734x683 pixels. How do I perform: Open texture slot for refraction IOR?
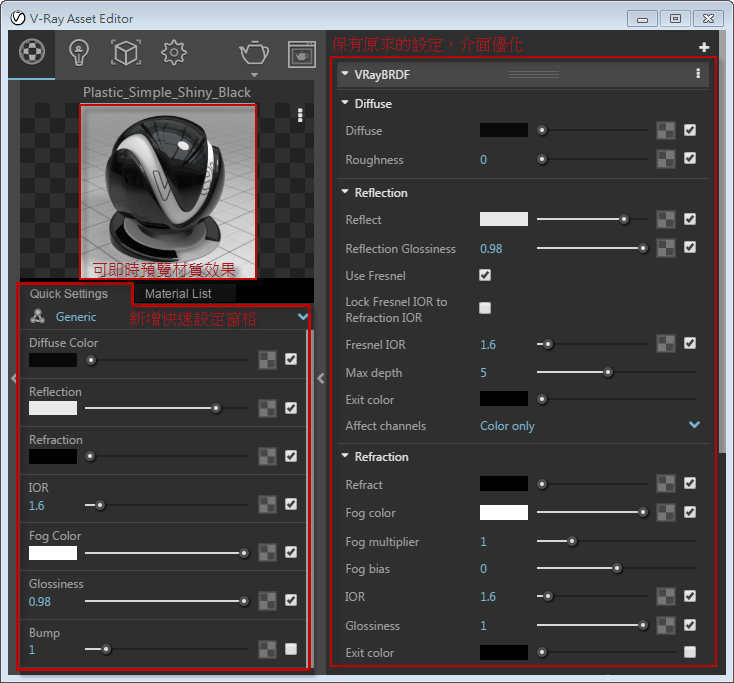tap(665, 596)
